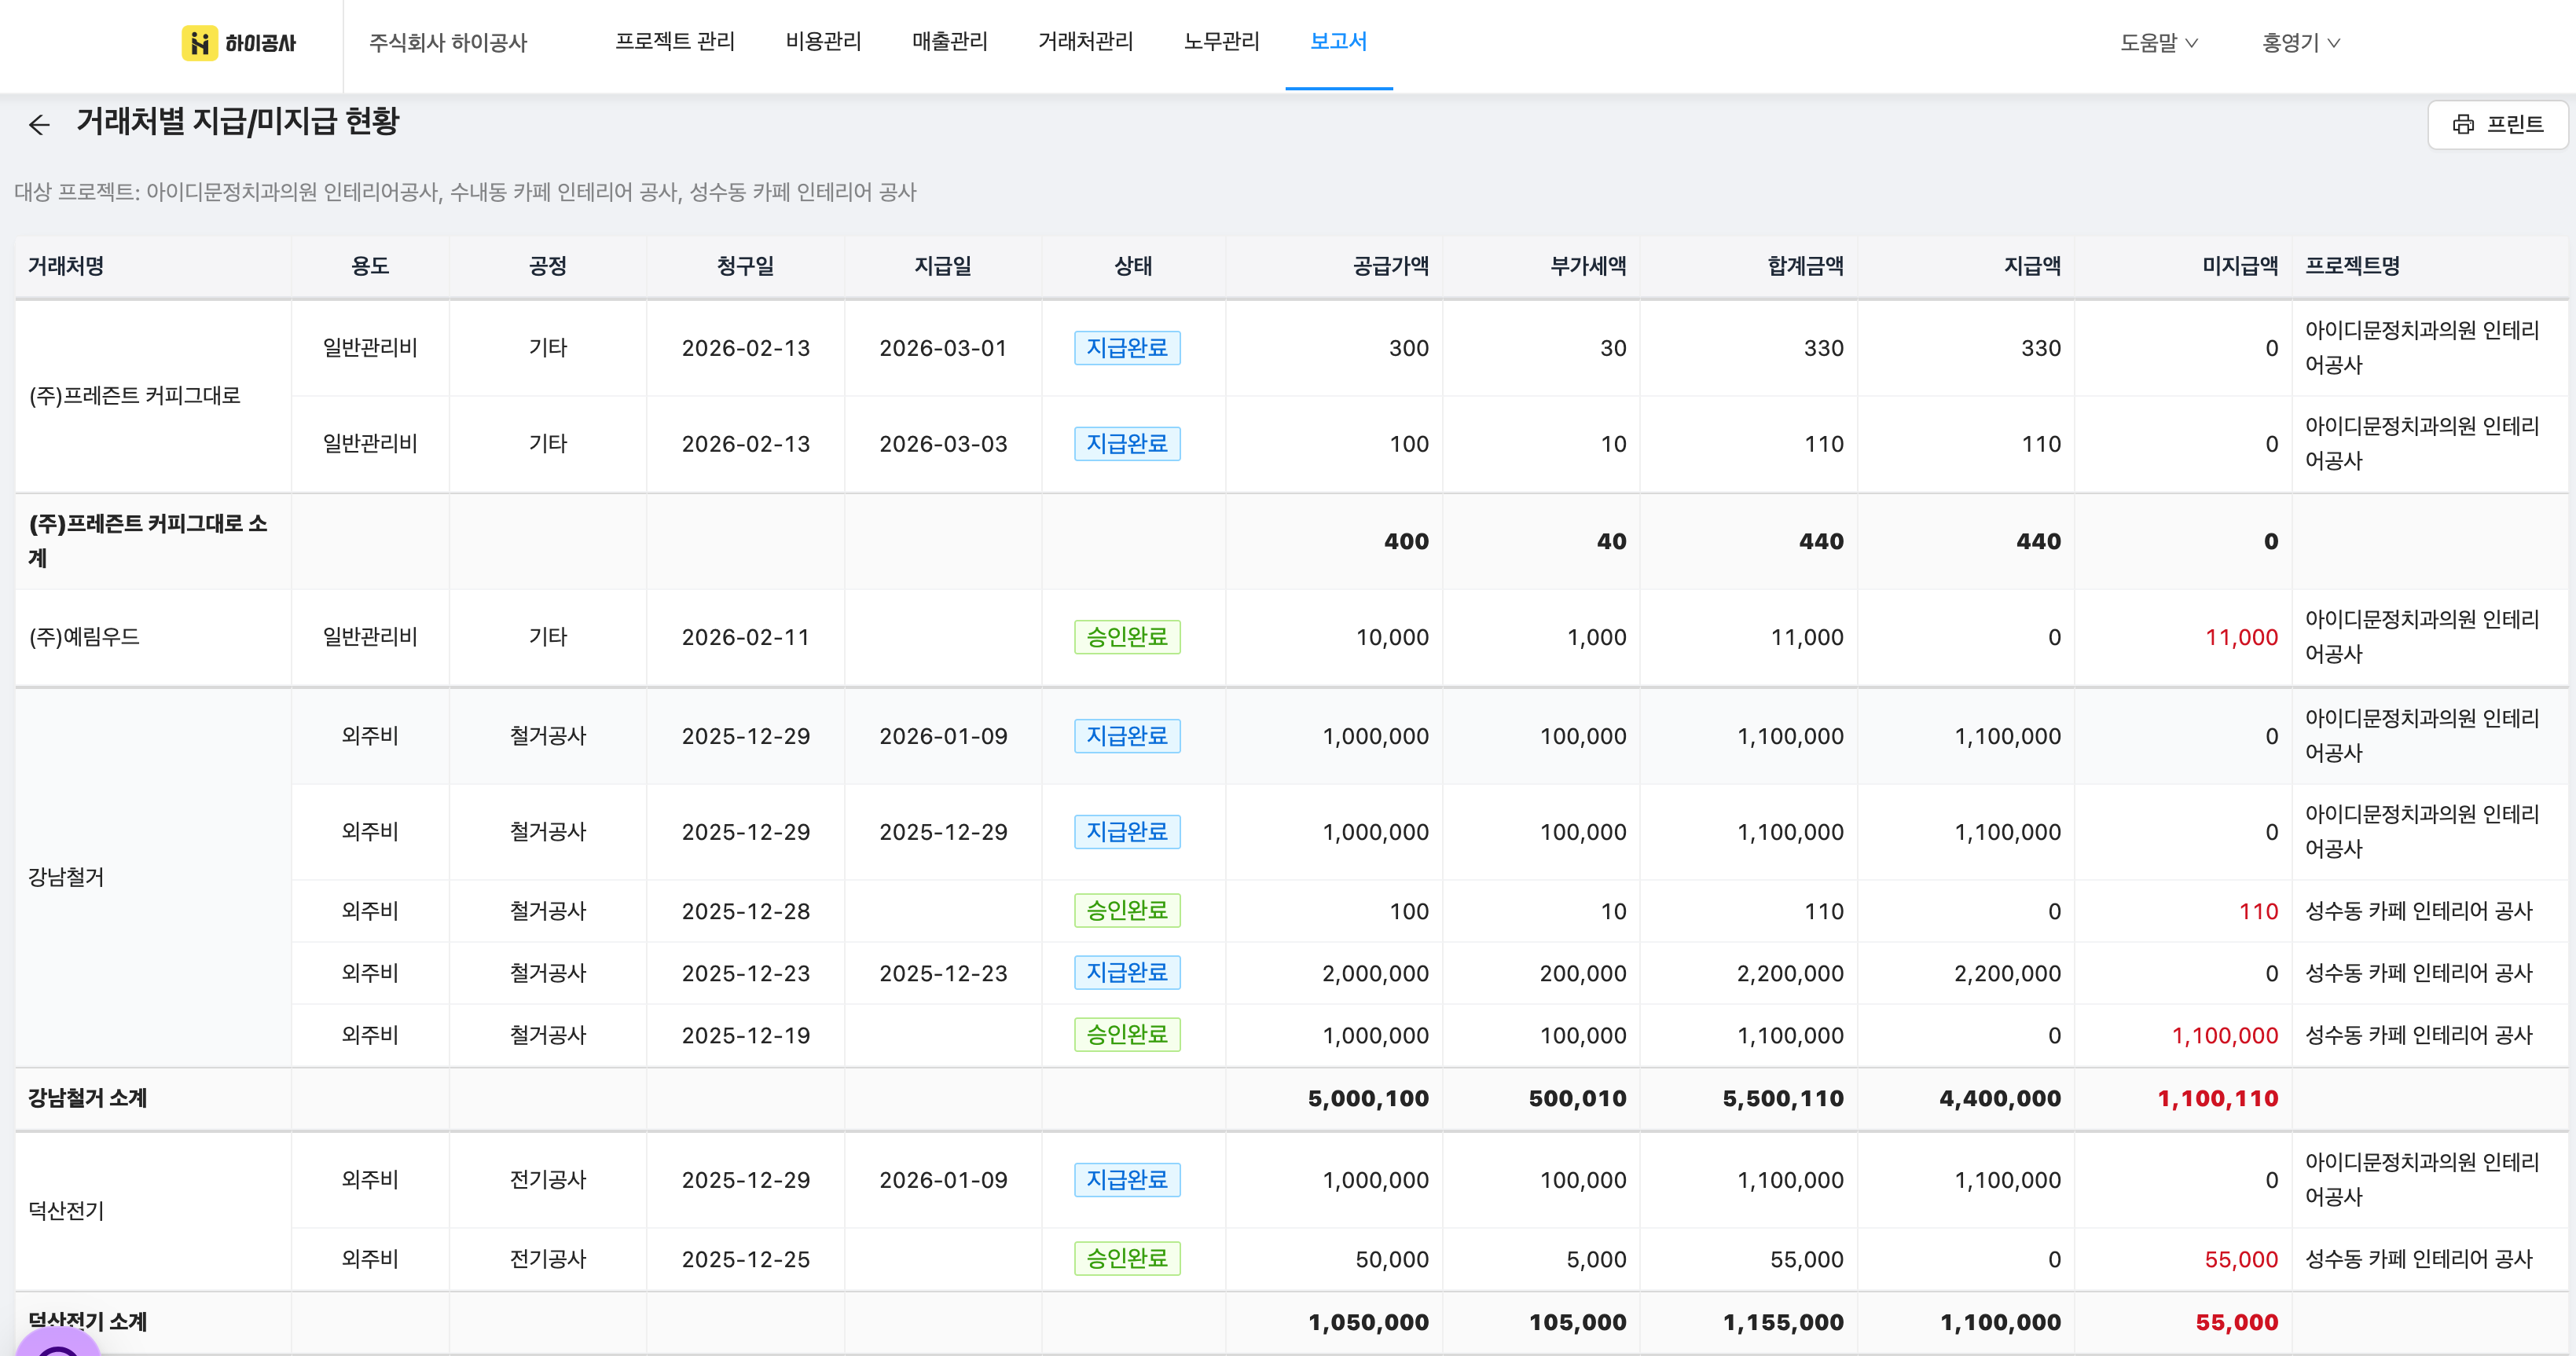This screenshot has width=2576, height=1356.
Task: Open the 홍영기 user menu
Action: coord(2300,43)
